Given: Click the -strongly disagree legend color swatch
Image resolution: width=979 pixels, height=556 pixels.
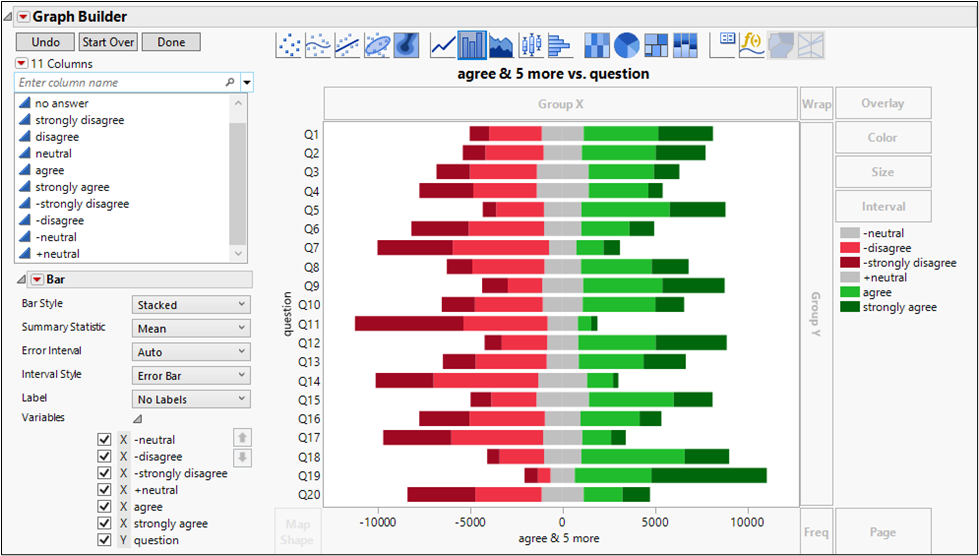Looking at the screenshot, I should tap(850, 263).
